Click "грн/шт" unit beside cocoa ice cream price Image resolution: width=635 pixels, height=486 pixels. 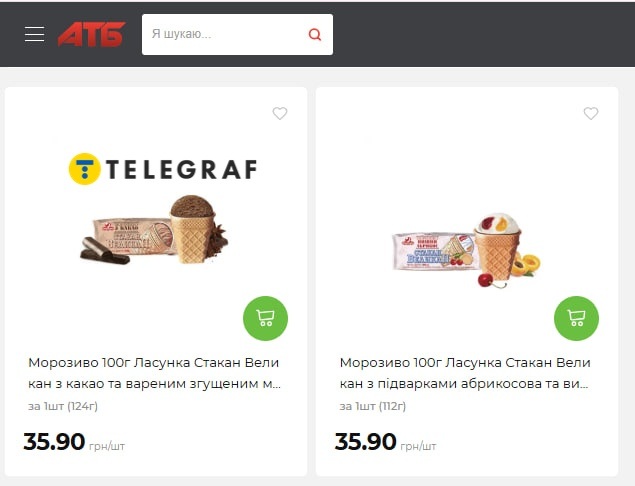107,446
